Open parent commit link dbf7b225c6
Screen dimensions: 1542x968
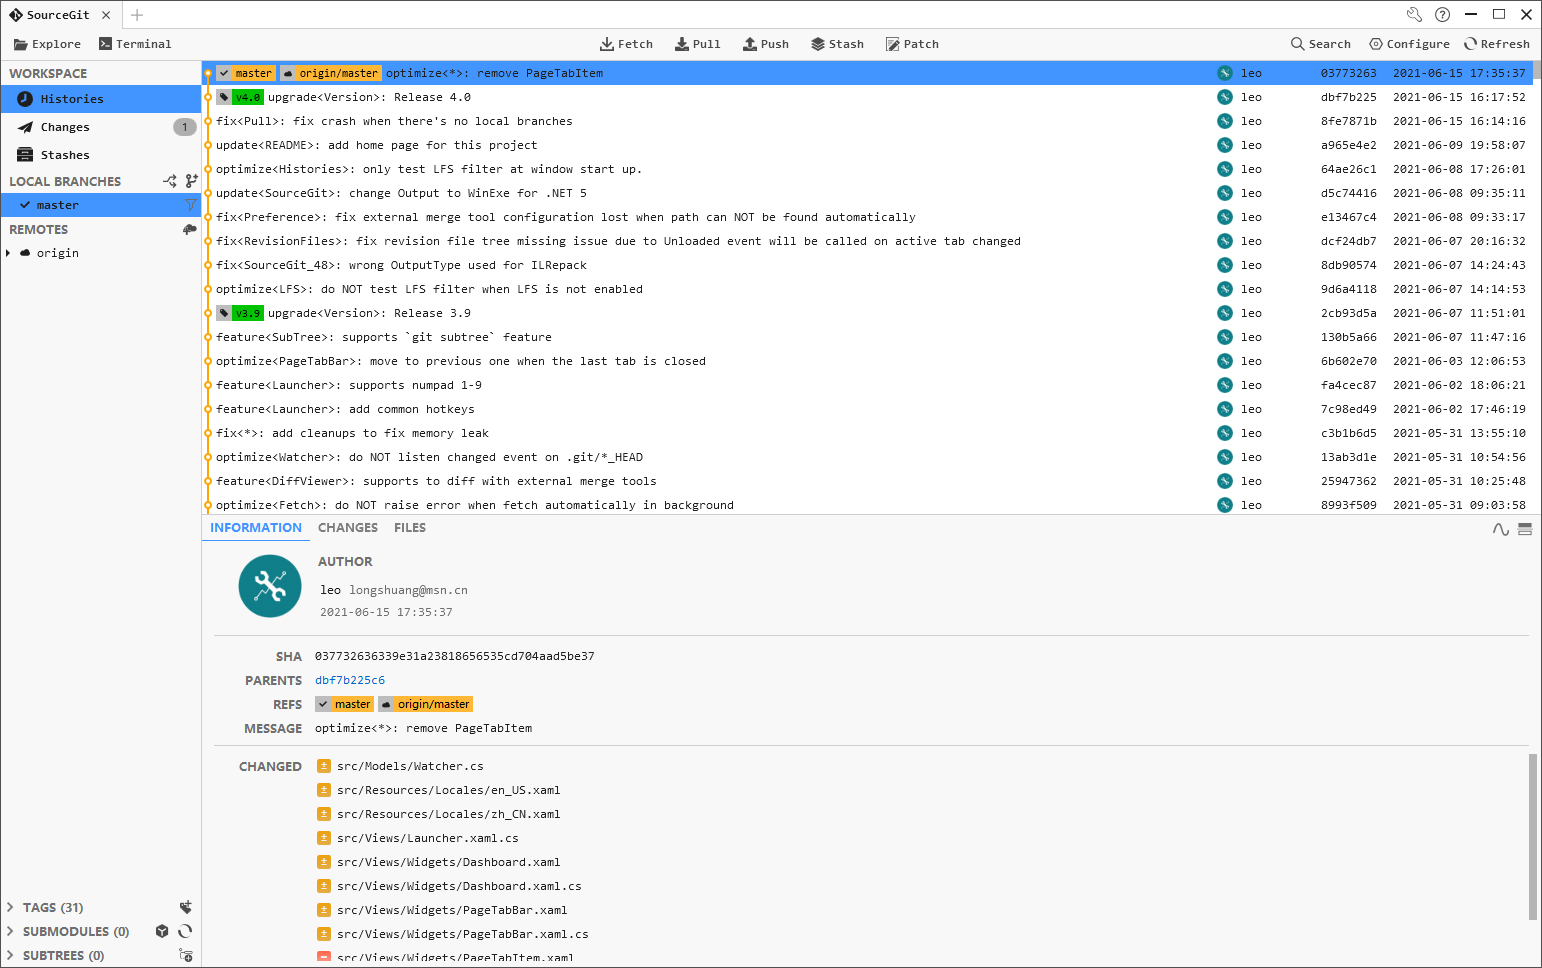[350, 680]
